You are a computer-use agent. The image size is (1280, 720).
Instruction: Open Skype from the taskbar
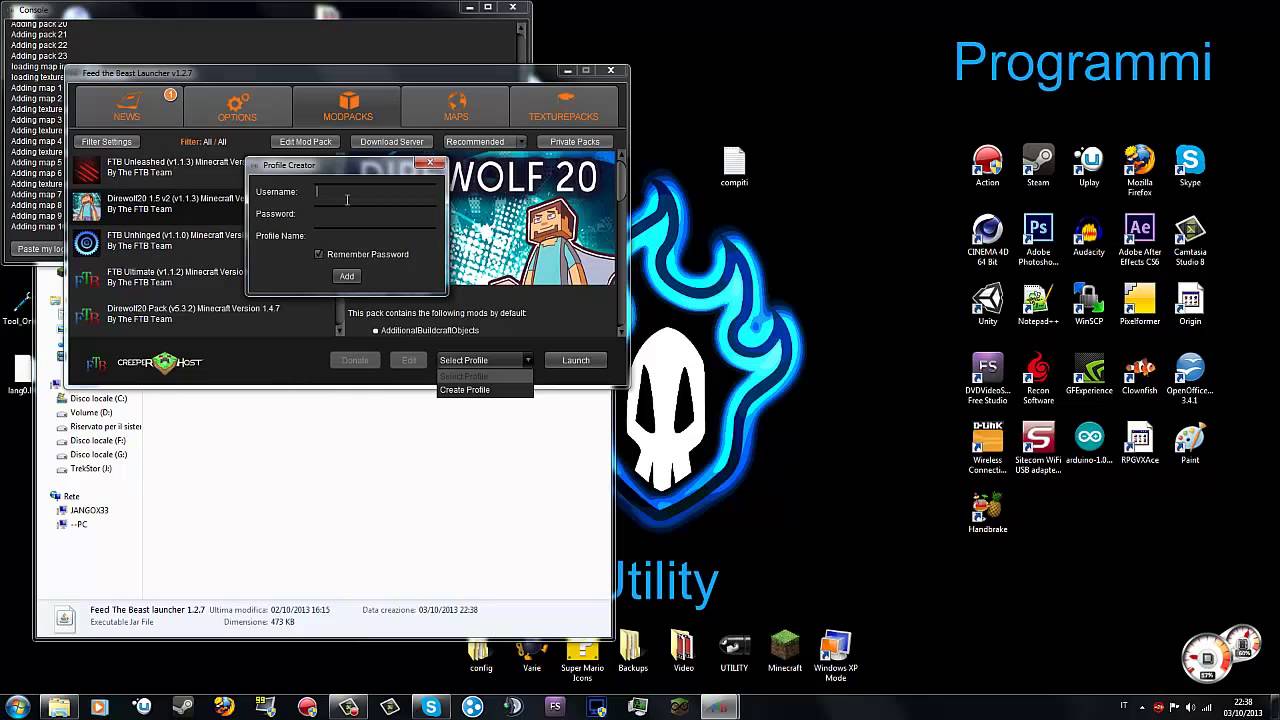pyautogui.click(x=431, y=707)
